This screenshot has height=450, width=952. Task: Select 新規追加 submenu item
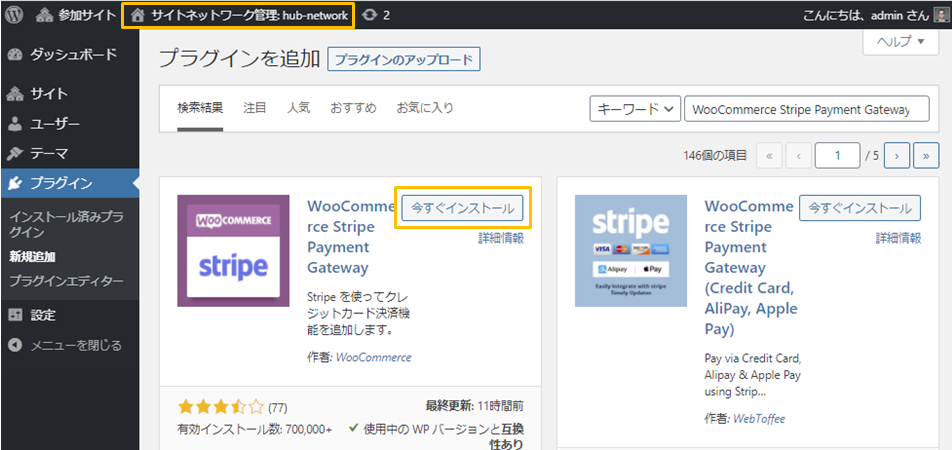[32, 257]
